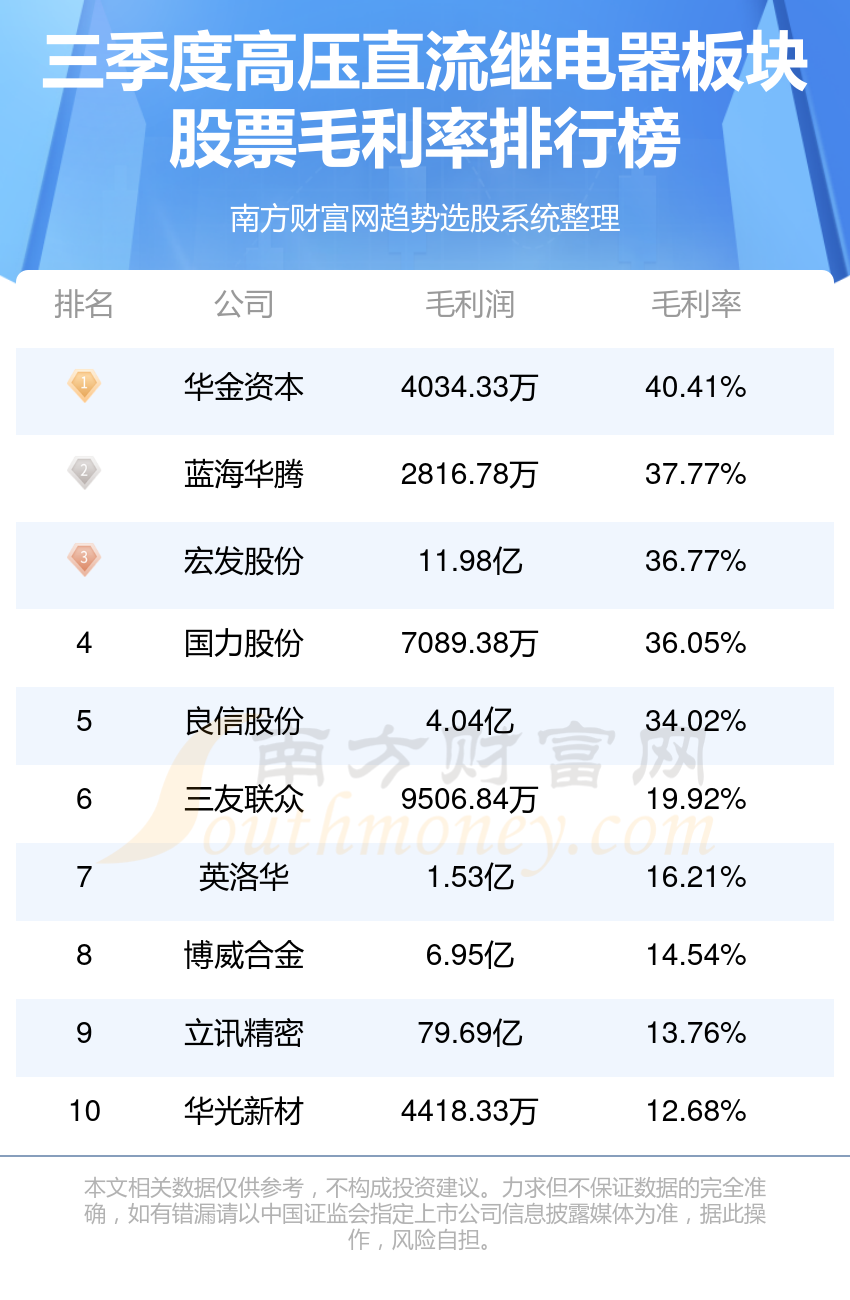Open company name 华金资本
This screenshot has width=850, height=1300.
tap(244, 387)
